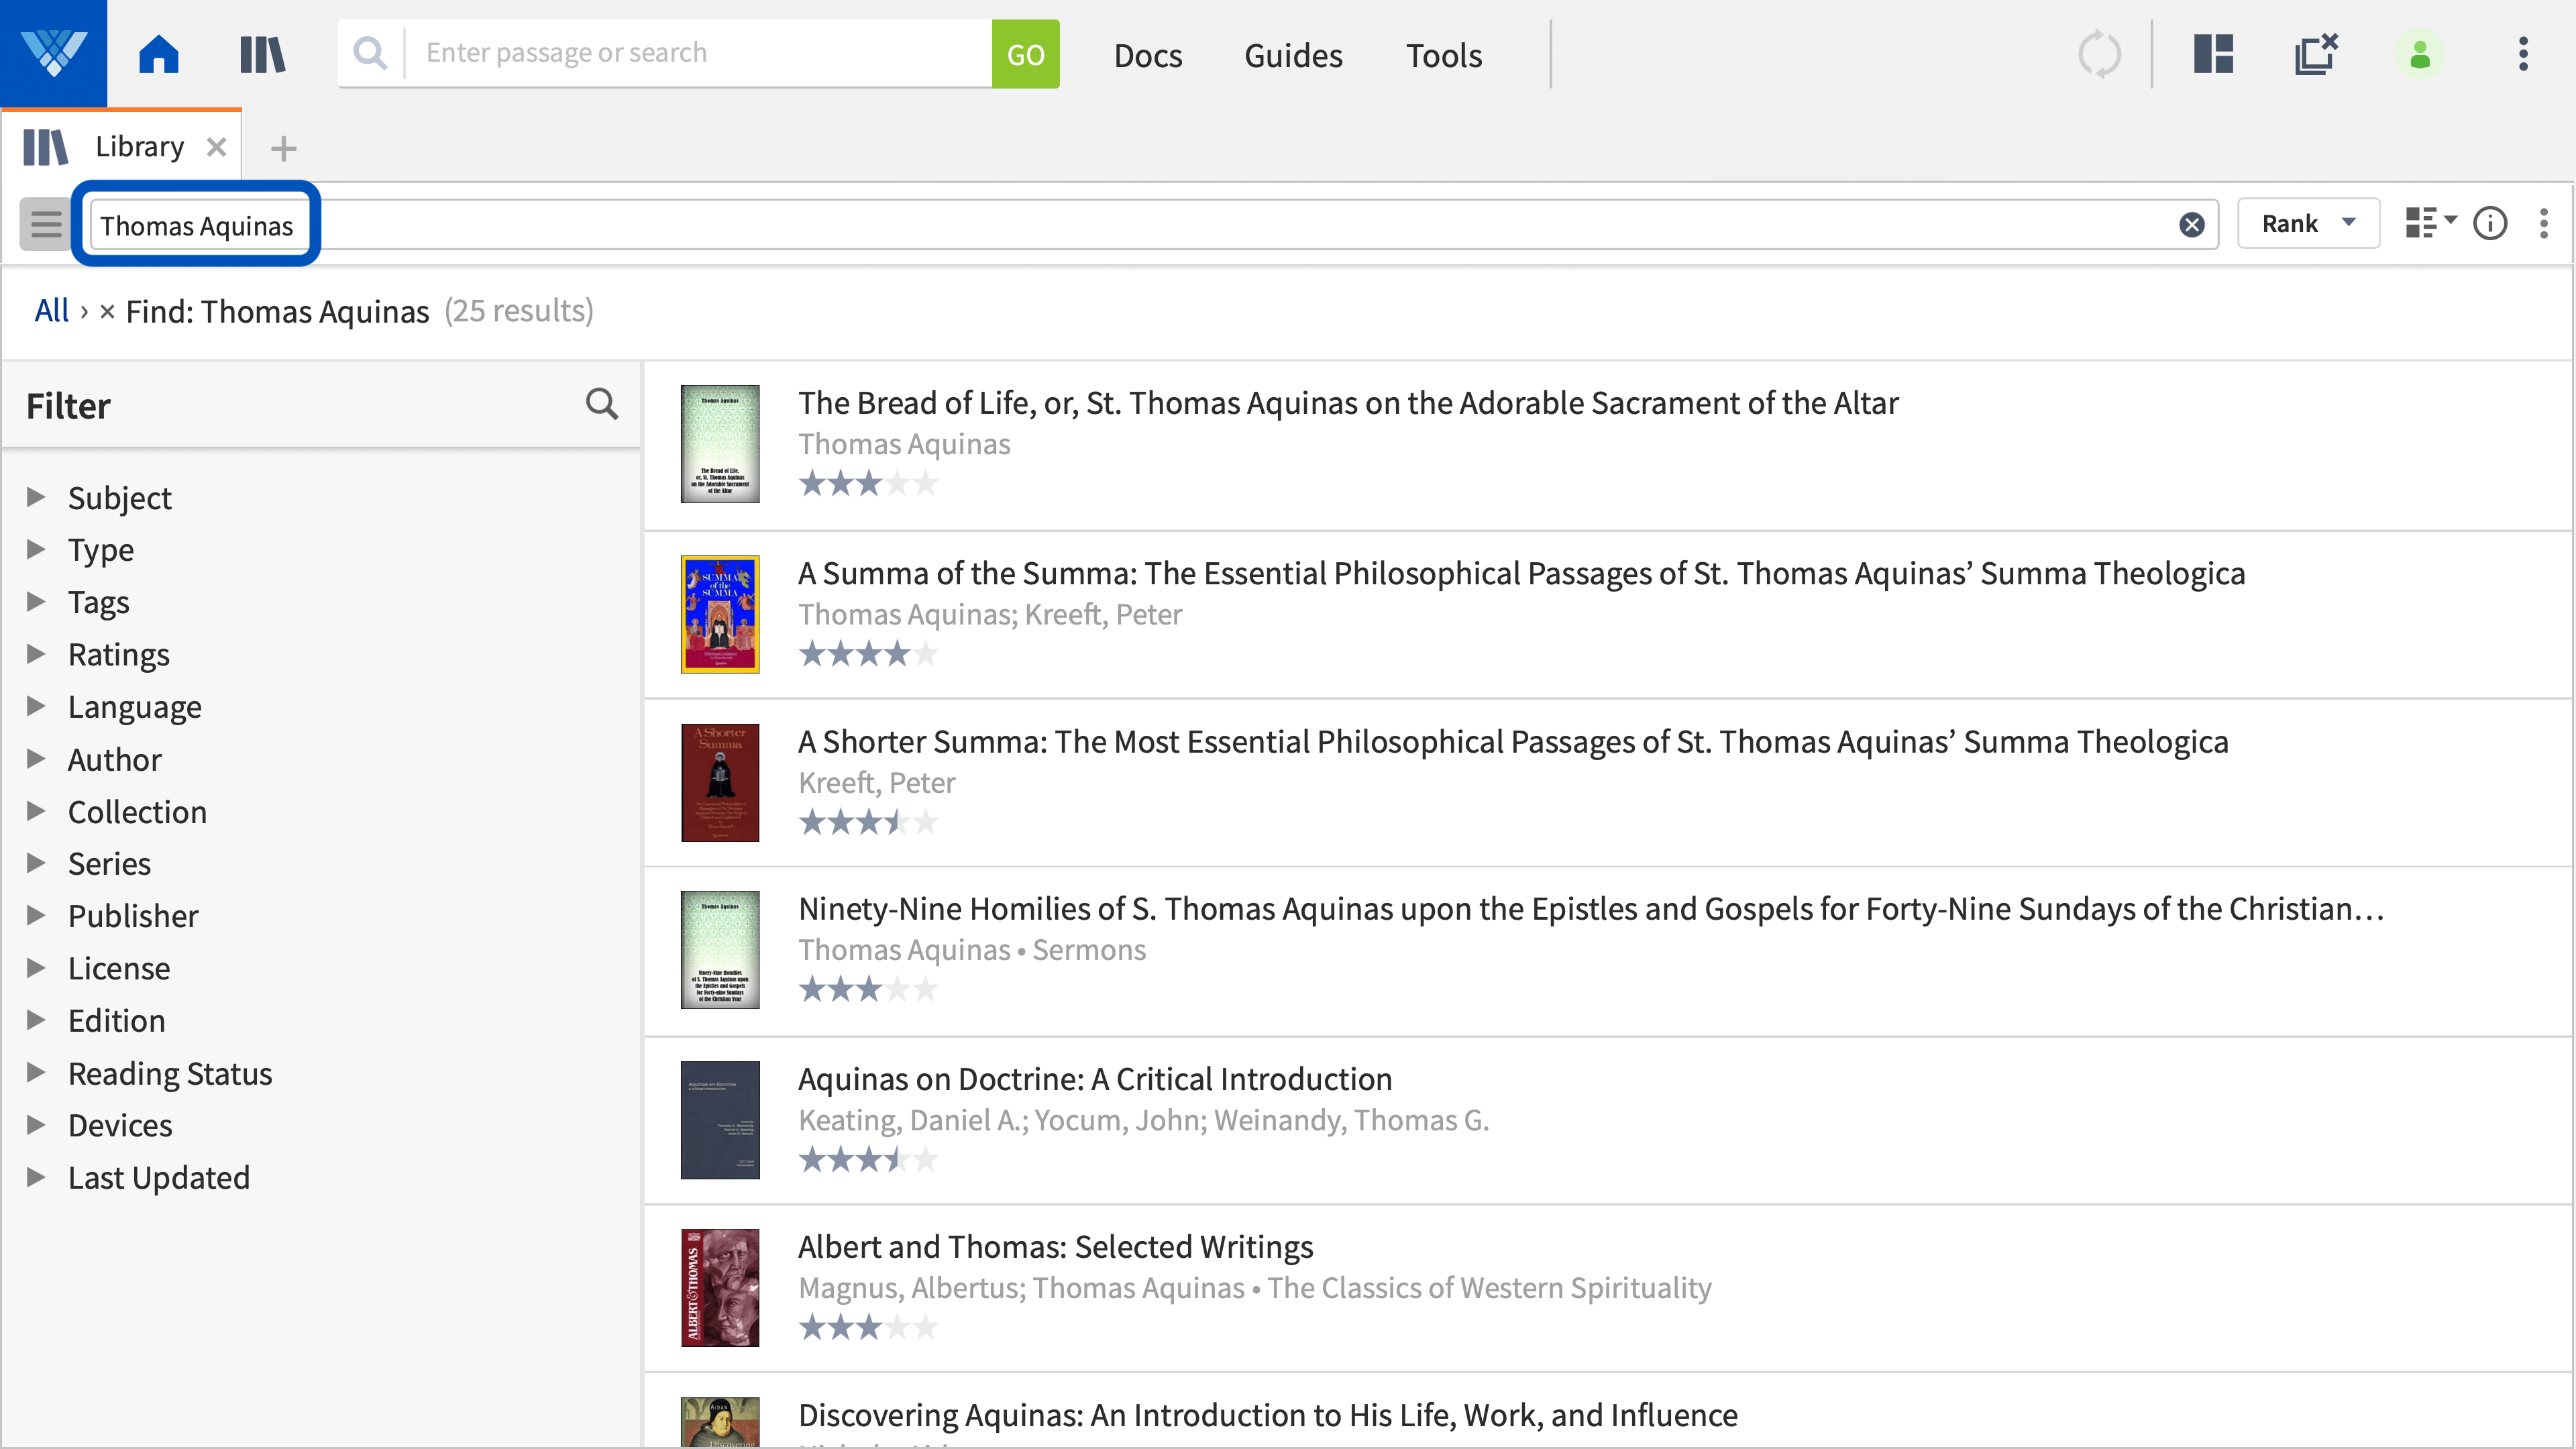2576x1449 pixels.
Task: Click The Bread of Life cover thumbnail
Action: (x=720, y=444)
